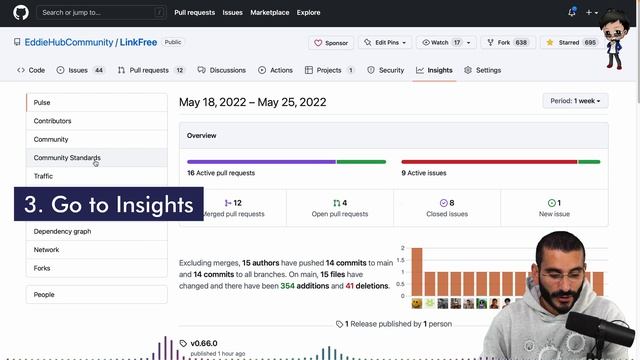Open EddieHubCommunity organization link
Image resolution: width=640 pixels, height=360 pixels.
click(x=69, y=42)
